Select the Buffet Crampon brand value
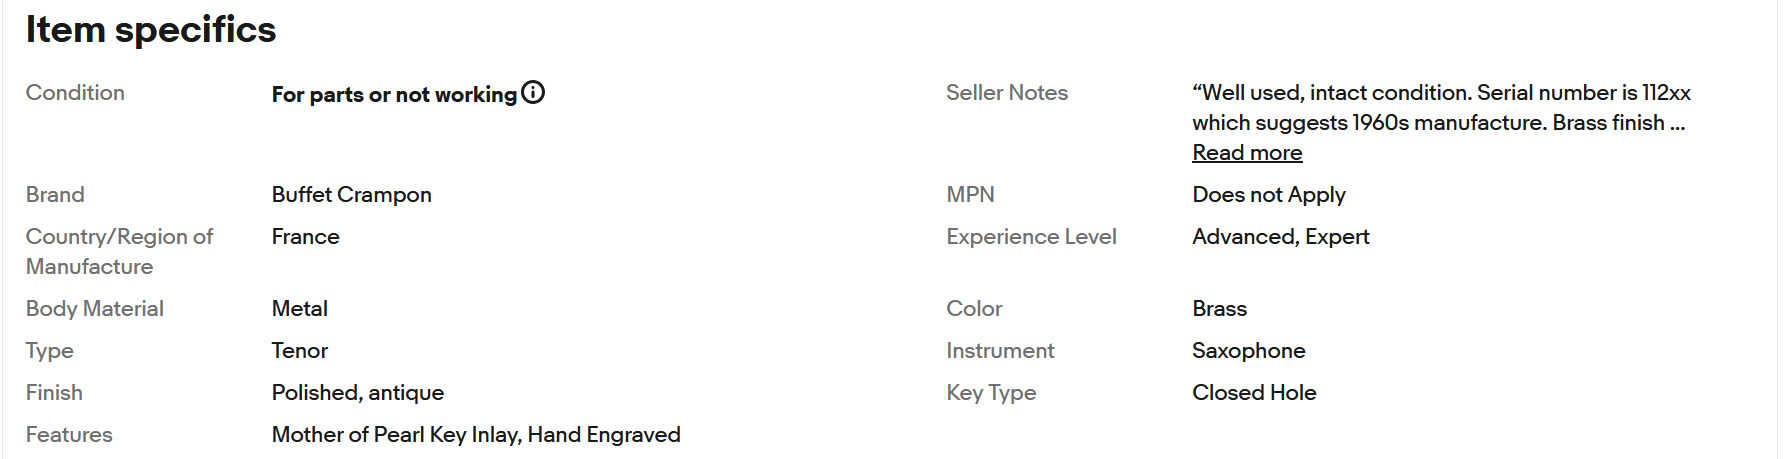1785x459 pixels. 352,195
